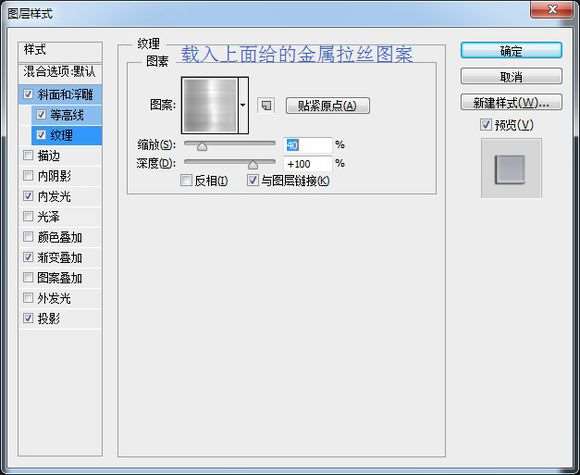Click the 缩放 scale slider handle

pyautogui.click(x=202, y=147)
